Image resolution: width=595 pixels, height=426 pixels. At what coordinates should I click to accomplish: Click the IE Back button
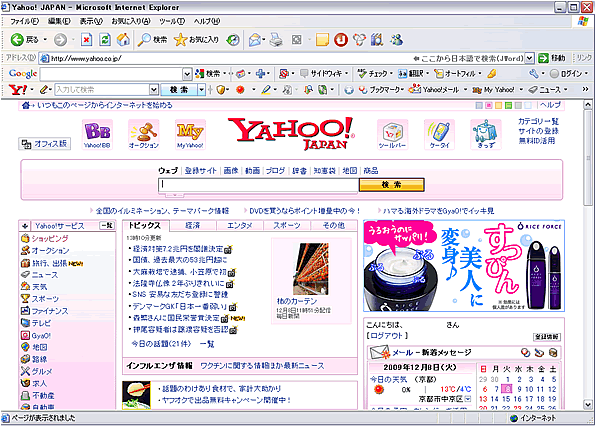(x=24, y=39)
